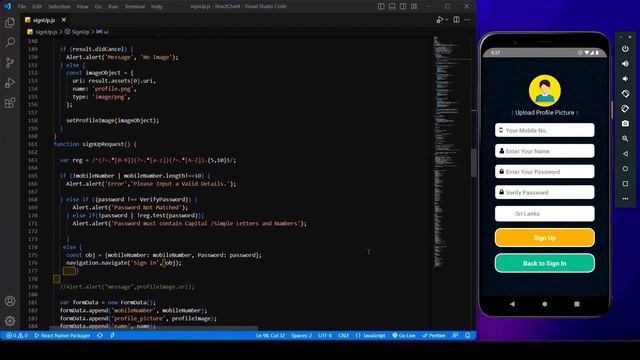The height and width of the screenshot is (360, 640).
Task: Open Edit menu
Action: coord(37,7)
